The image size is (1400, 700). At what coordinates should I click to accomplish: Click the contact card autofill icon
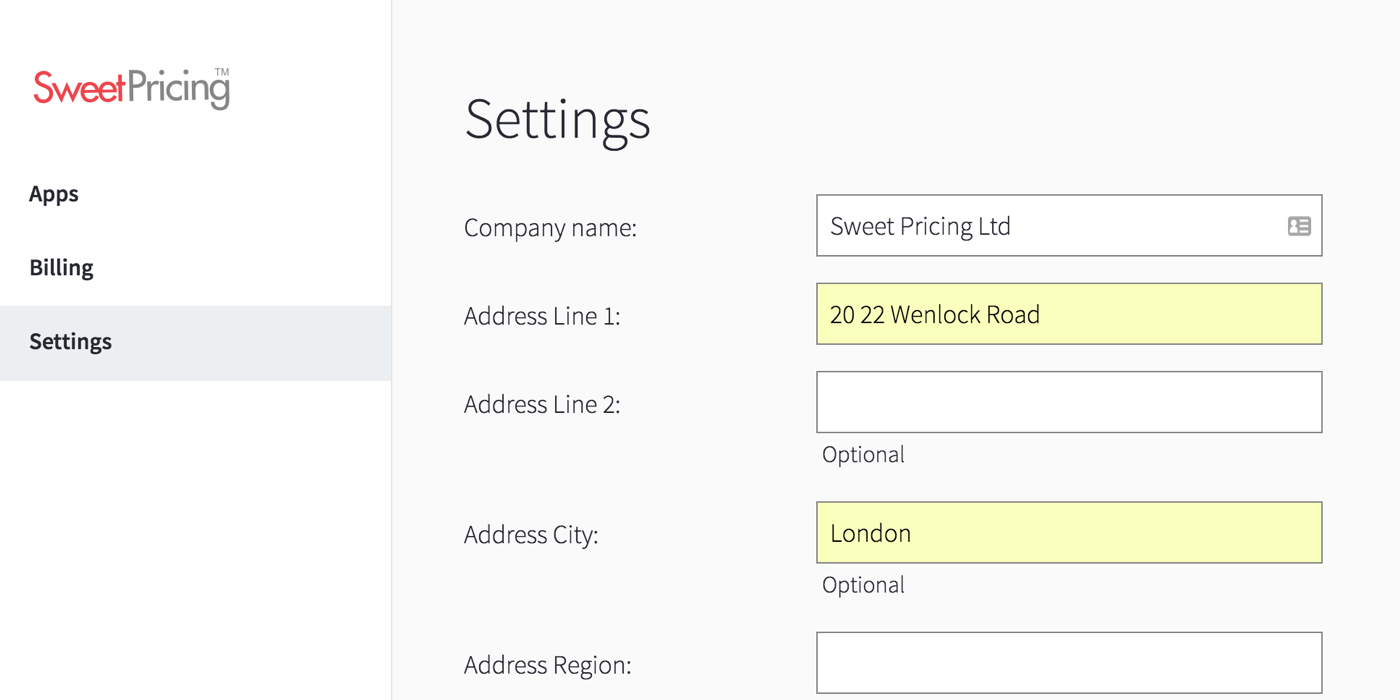1299,226
